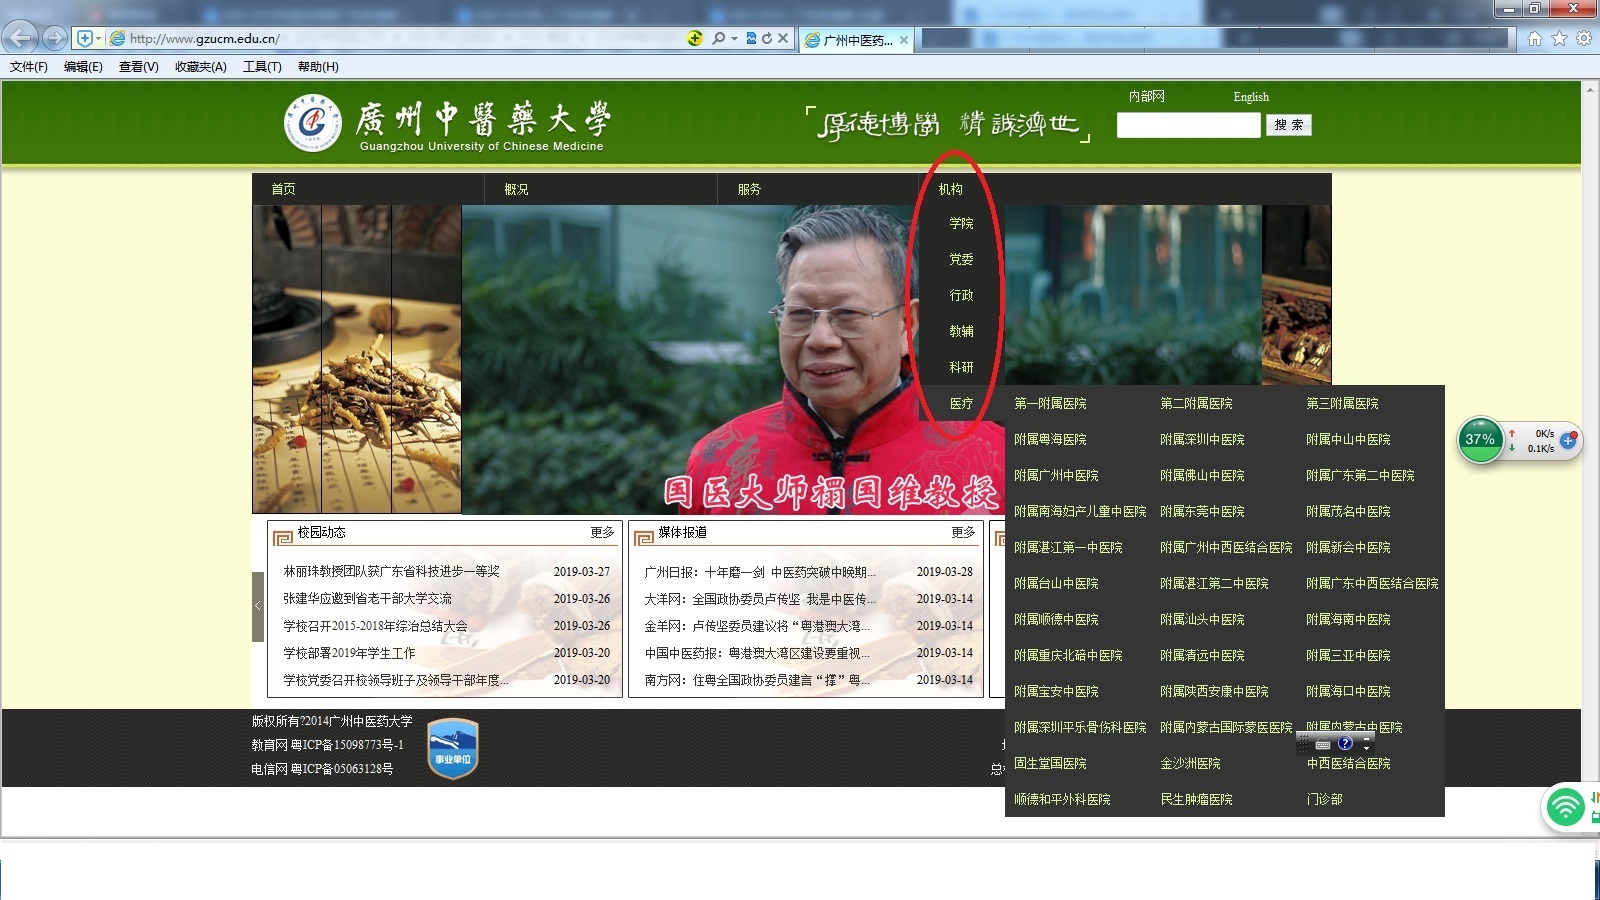Screen dimensions: 1600x900
Task: Select the 广州中医药 browser tab
Action: click(856, 40)
